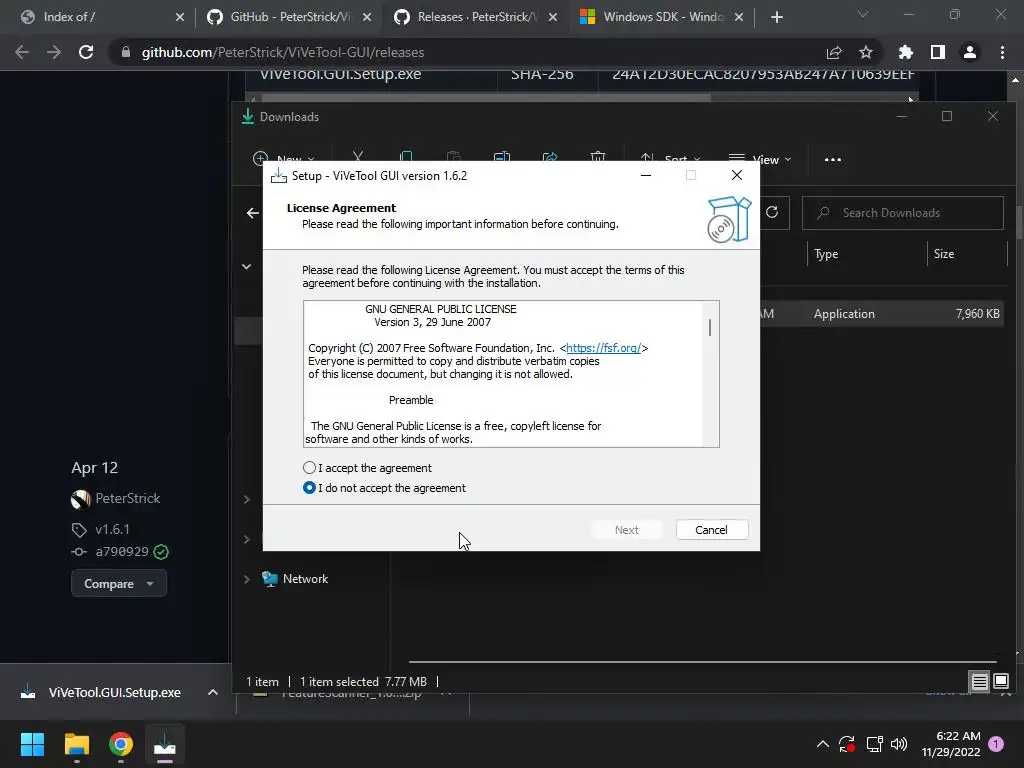Click the '7,960 KB' size cell
The height and width of the screenshot is (768, 1024).
pos(978,313)
